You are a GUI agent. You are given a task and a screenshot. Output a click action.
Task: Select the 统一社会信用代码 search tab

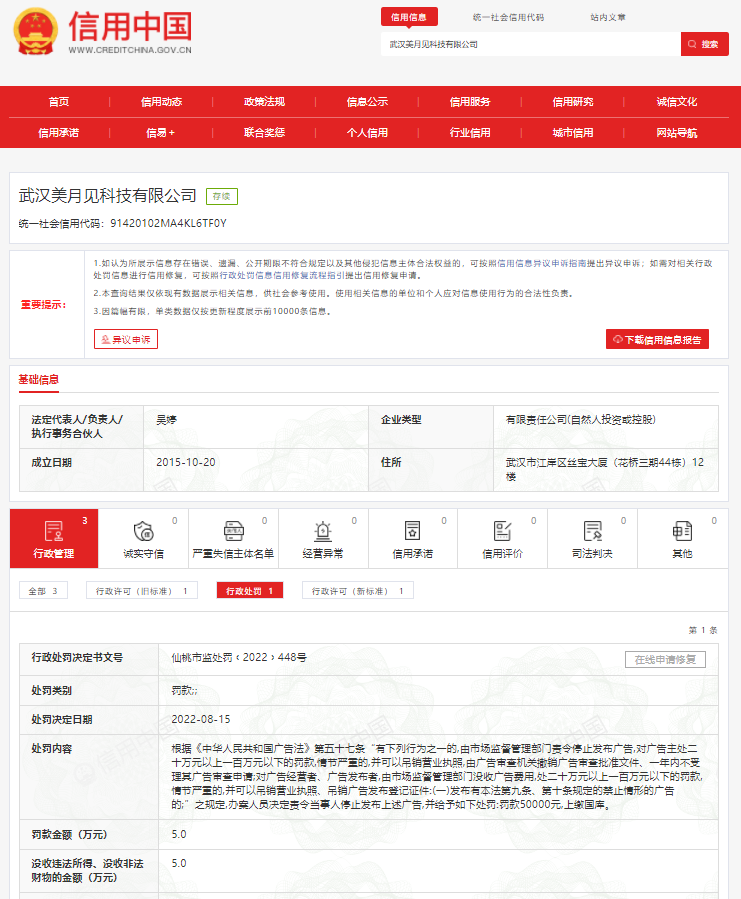tap(508, 17)
